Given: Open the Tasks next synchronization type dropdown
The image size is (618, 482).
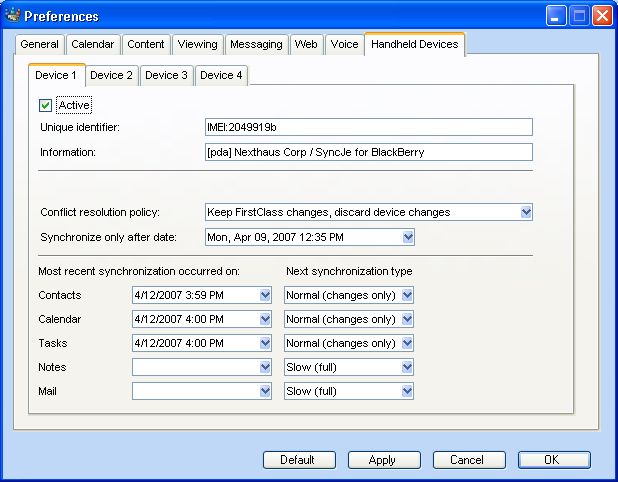Looking at the screenshot, I should (x=407, y=343).
